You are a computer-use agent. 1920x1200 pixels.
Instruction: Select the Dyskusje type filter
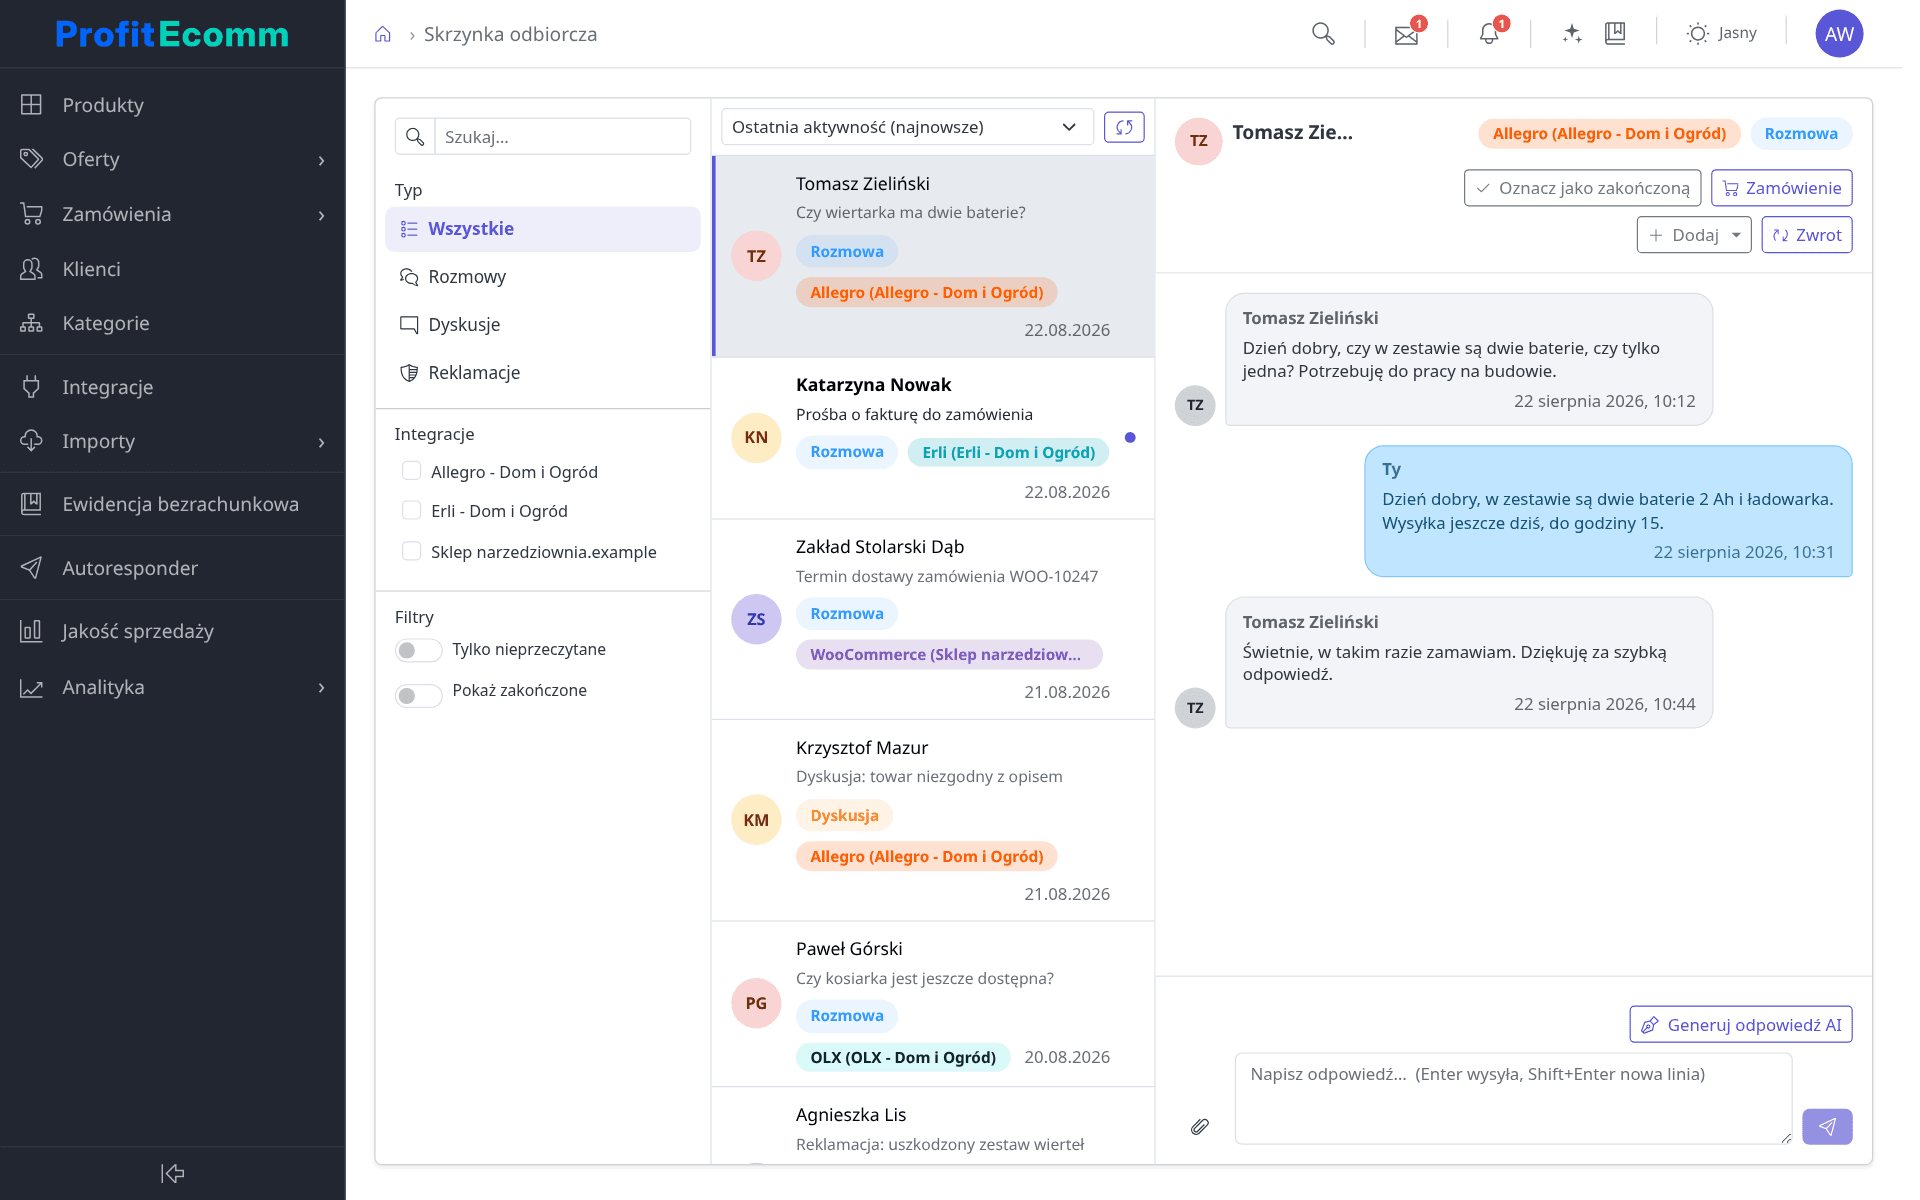tap(542, 325)
